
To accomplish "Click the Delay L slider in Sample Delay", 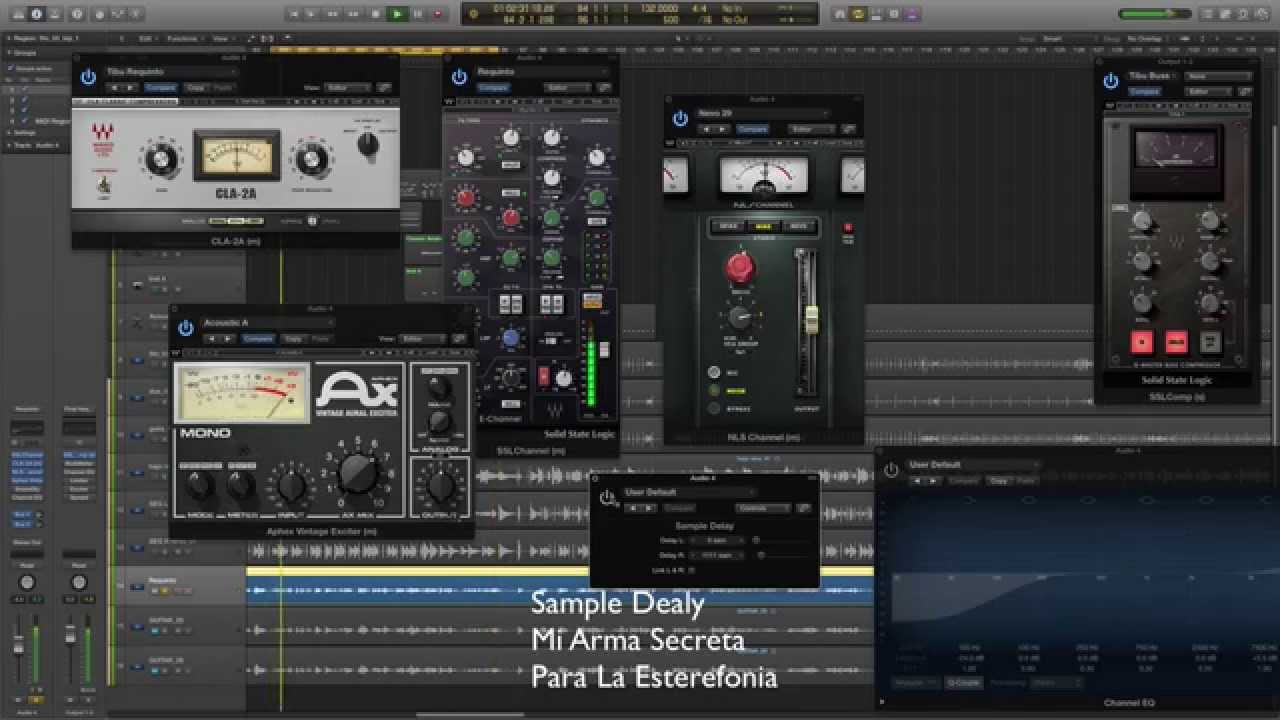I will [x=779, y=540].
